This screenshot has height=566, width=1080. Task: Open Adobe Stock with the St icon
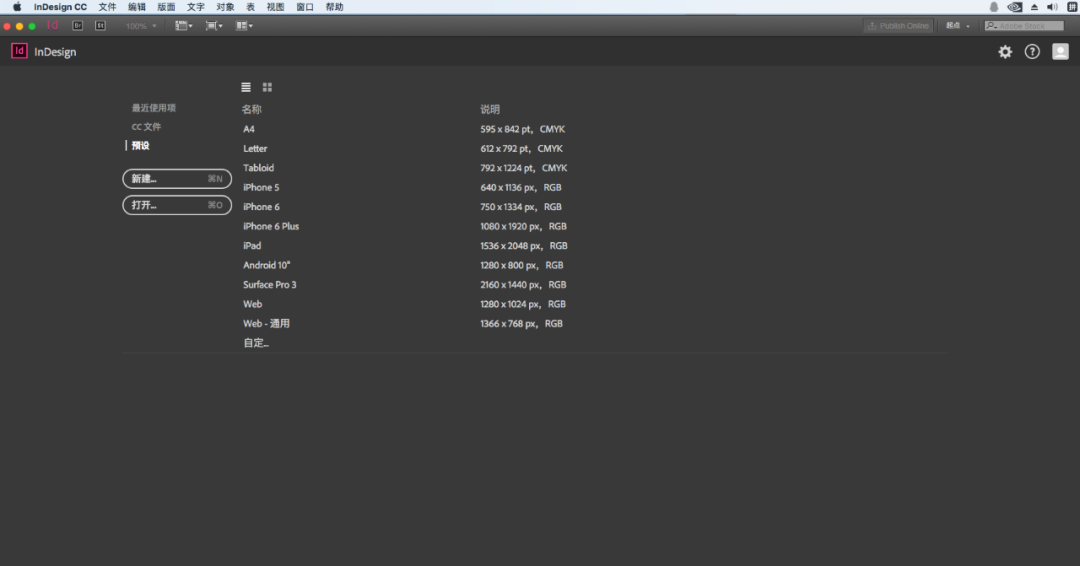(x=101, y=25)
